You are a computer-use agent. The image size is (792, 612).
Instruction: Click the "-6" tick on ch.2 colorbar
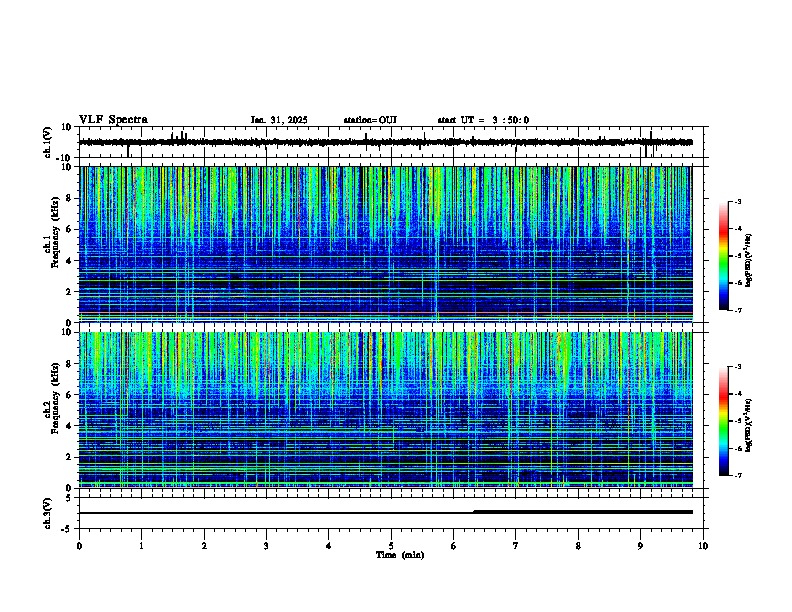click(737, 448)
